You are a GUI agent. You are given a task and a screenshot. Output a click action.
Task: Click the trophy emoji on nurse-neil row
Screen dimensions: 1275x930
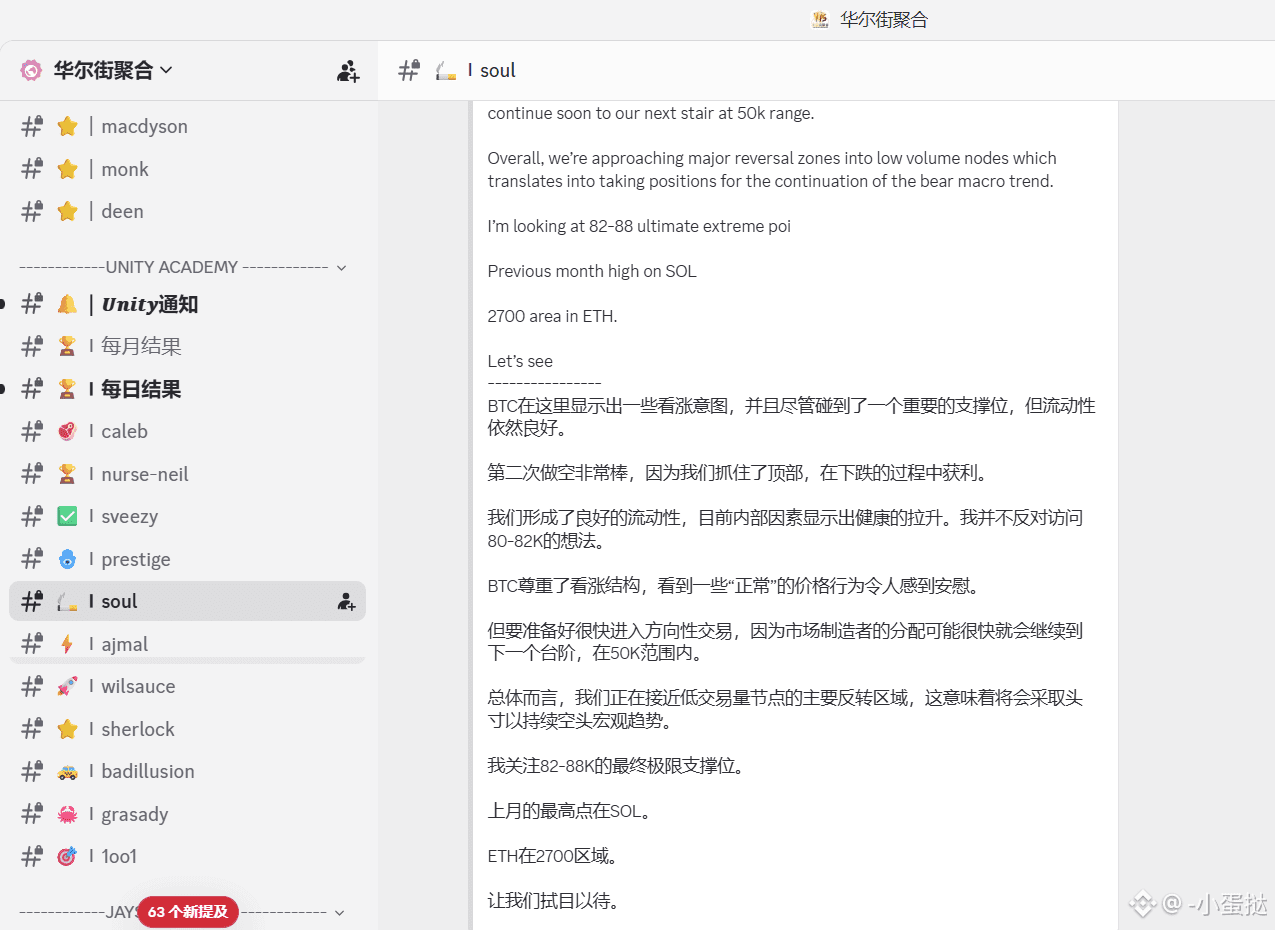point(67,474)
